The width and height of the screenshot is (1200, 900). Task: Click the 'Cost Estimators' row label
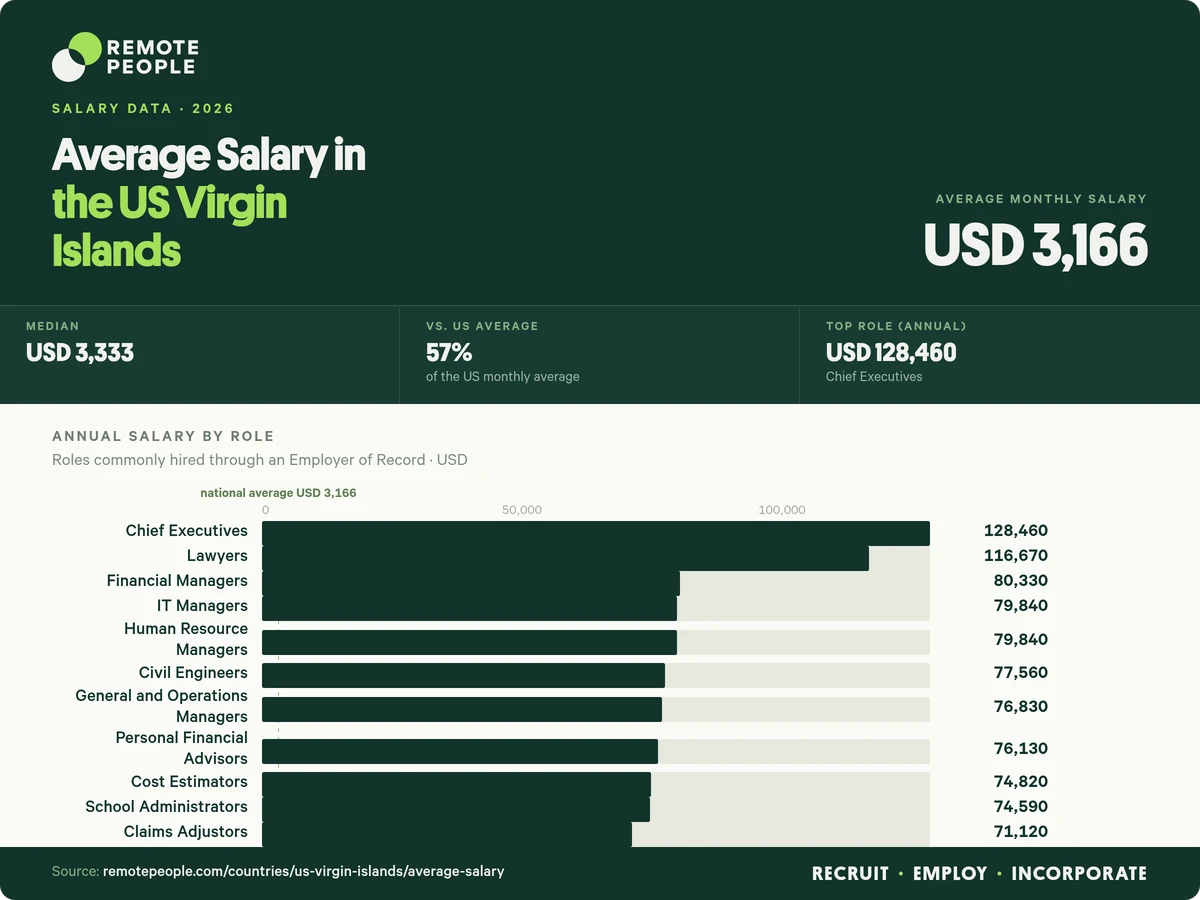(x=189, y=782)
